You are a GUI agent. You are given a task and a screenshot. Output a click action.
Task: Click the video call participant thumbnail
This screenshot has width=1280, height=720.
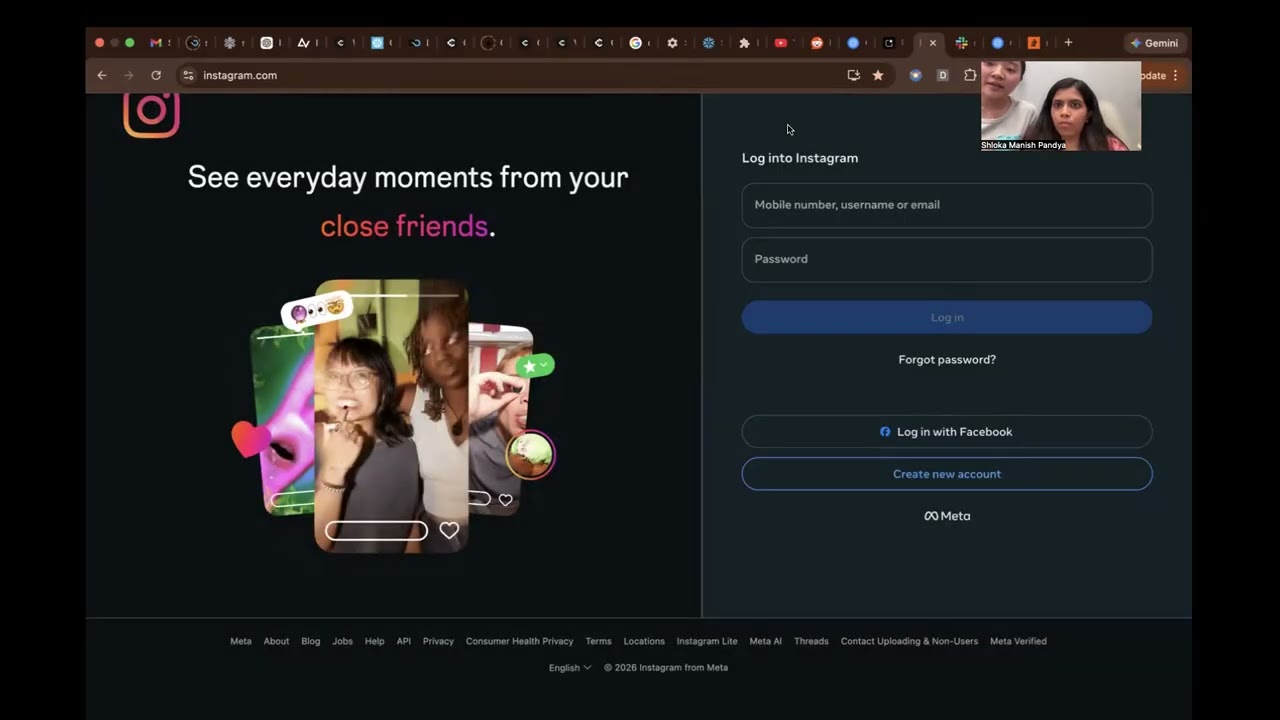coord(1061,106)
